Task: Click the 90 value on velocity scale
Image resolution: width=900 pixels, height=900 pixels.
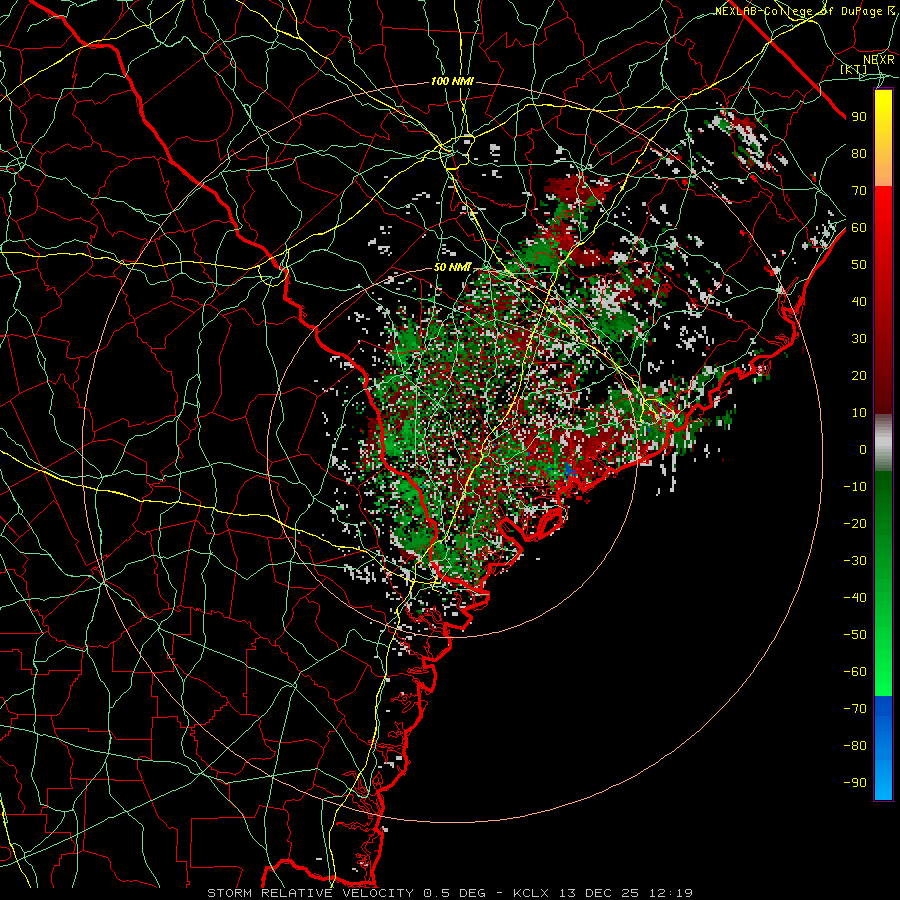Action: pyautogui.click(x=859, y=117)
